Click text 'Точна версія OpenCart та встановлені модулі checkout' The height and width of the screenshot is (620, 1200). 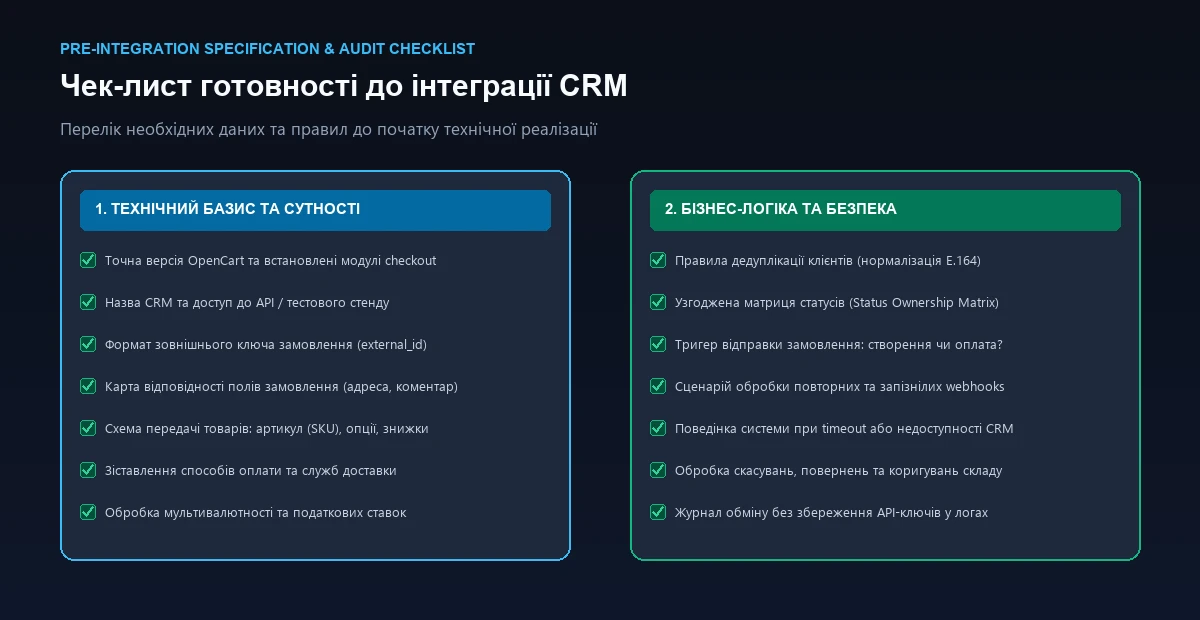click(x=270, y=260)
